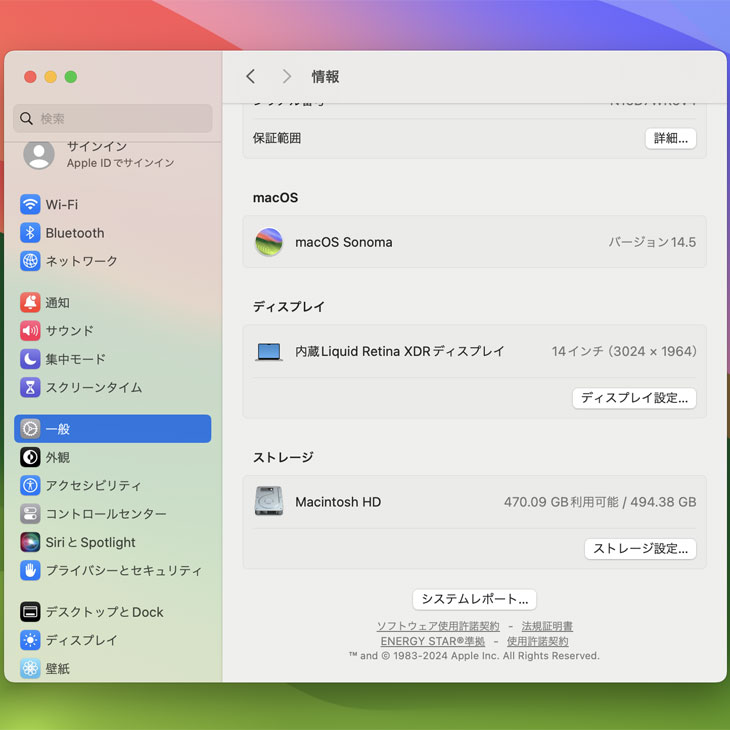Open the Bluetooth icon in sidebar
Viewport: 730px width, 730px height.
click(30, 233)
